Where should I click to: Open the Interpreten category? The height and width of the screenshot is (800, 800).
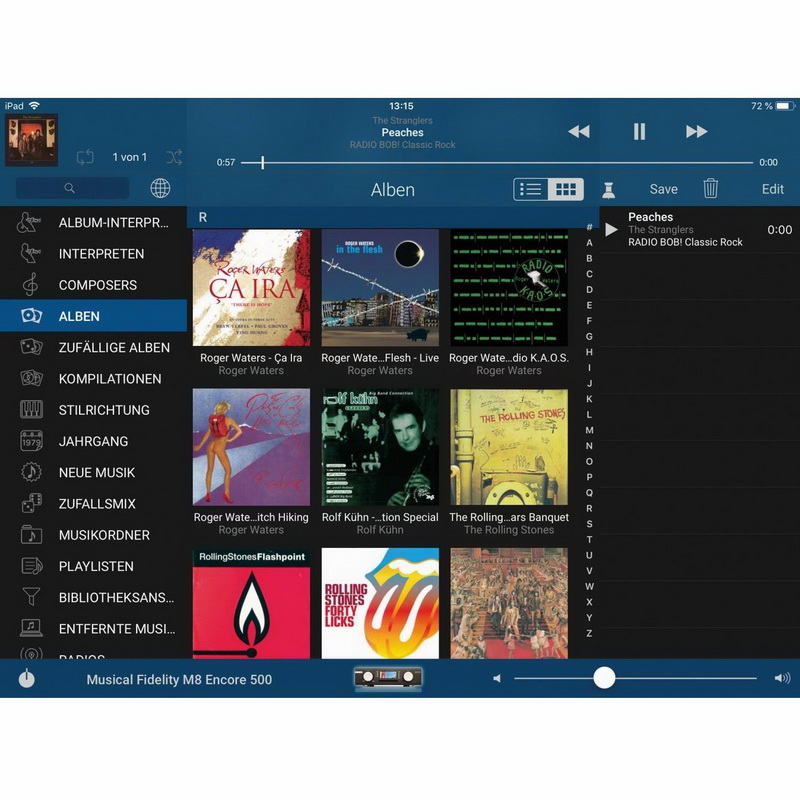(x=93, y=254)
